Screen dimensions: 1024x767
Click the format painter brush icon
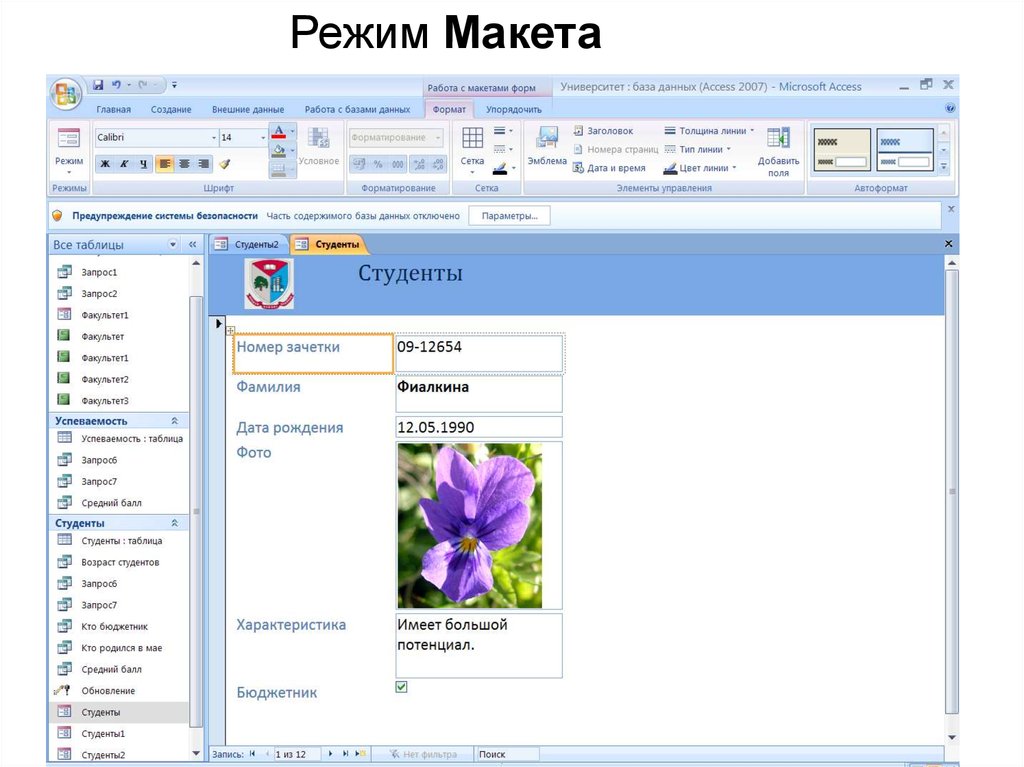click(x=225, y=164)
